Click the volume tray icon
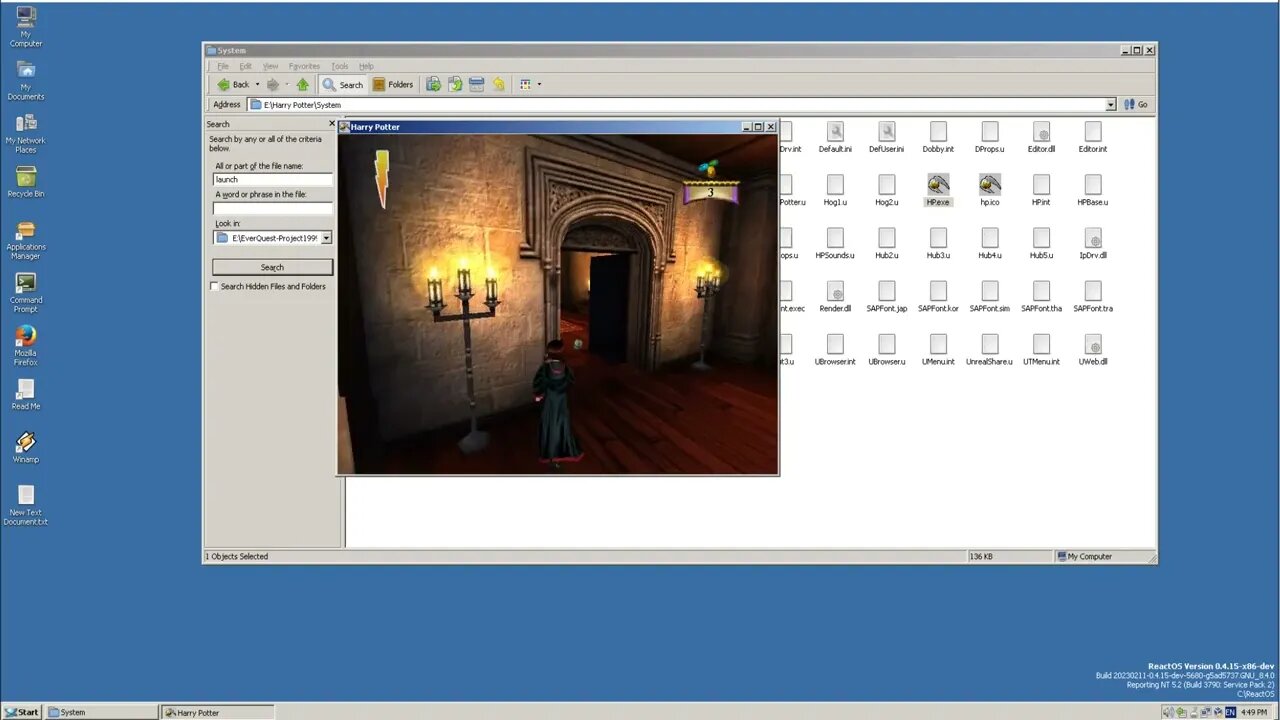Image resolution: width=1280 pixels, height=720 pixels. tap(1168, 712)
